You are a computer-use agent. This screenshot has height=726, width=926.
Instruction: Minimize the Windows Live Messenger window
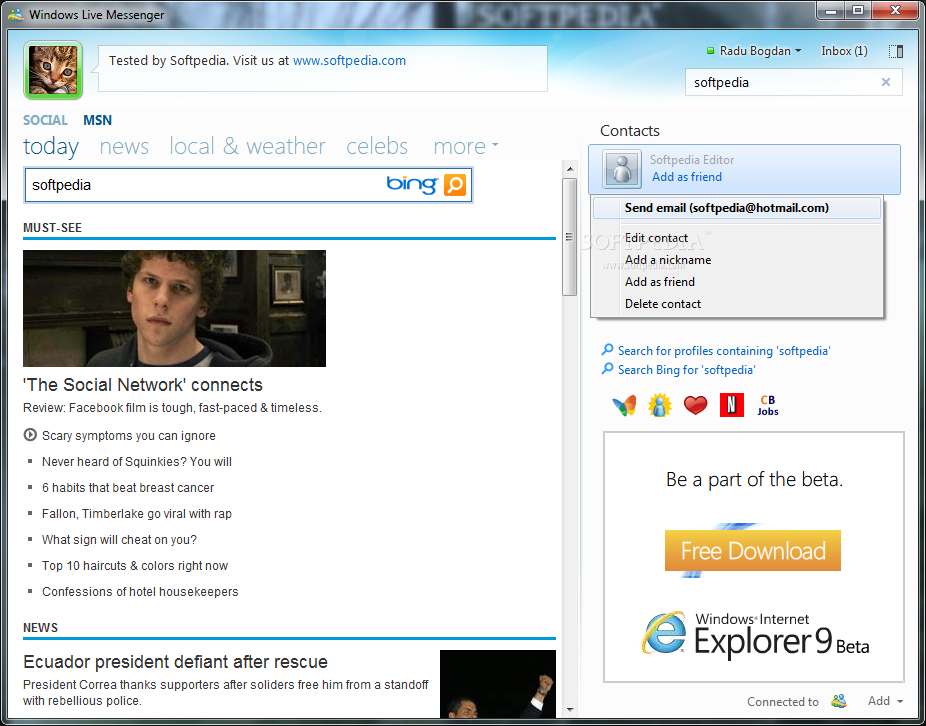(831, 10)
